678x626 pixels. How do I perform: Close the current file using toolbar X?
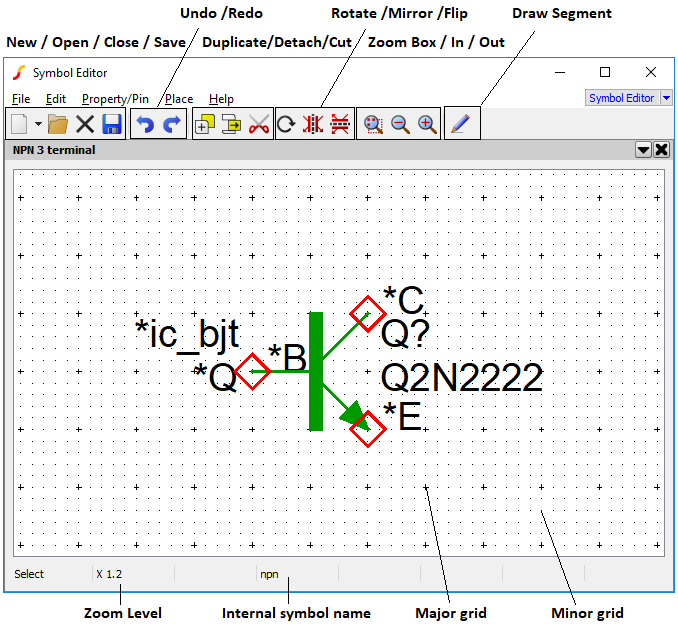pos(85,124)
